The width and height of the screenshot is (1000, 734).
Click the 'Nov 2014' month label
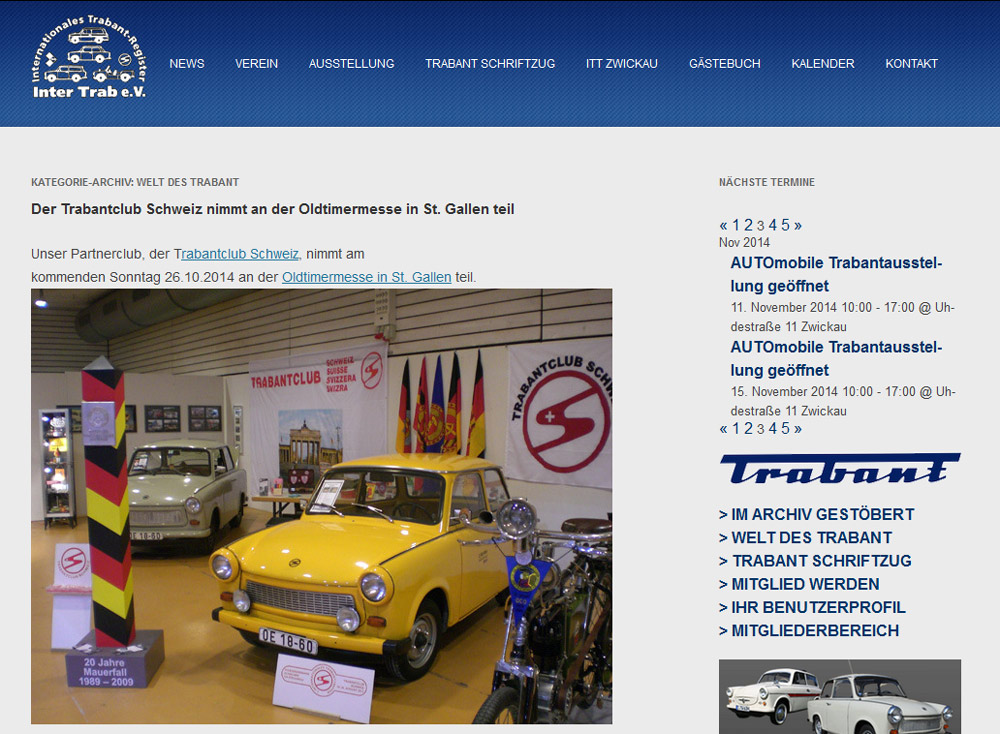coord(744,242)
